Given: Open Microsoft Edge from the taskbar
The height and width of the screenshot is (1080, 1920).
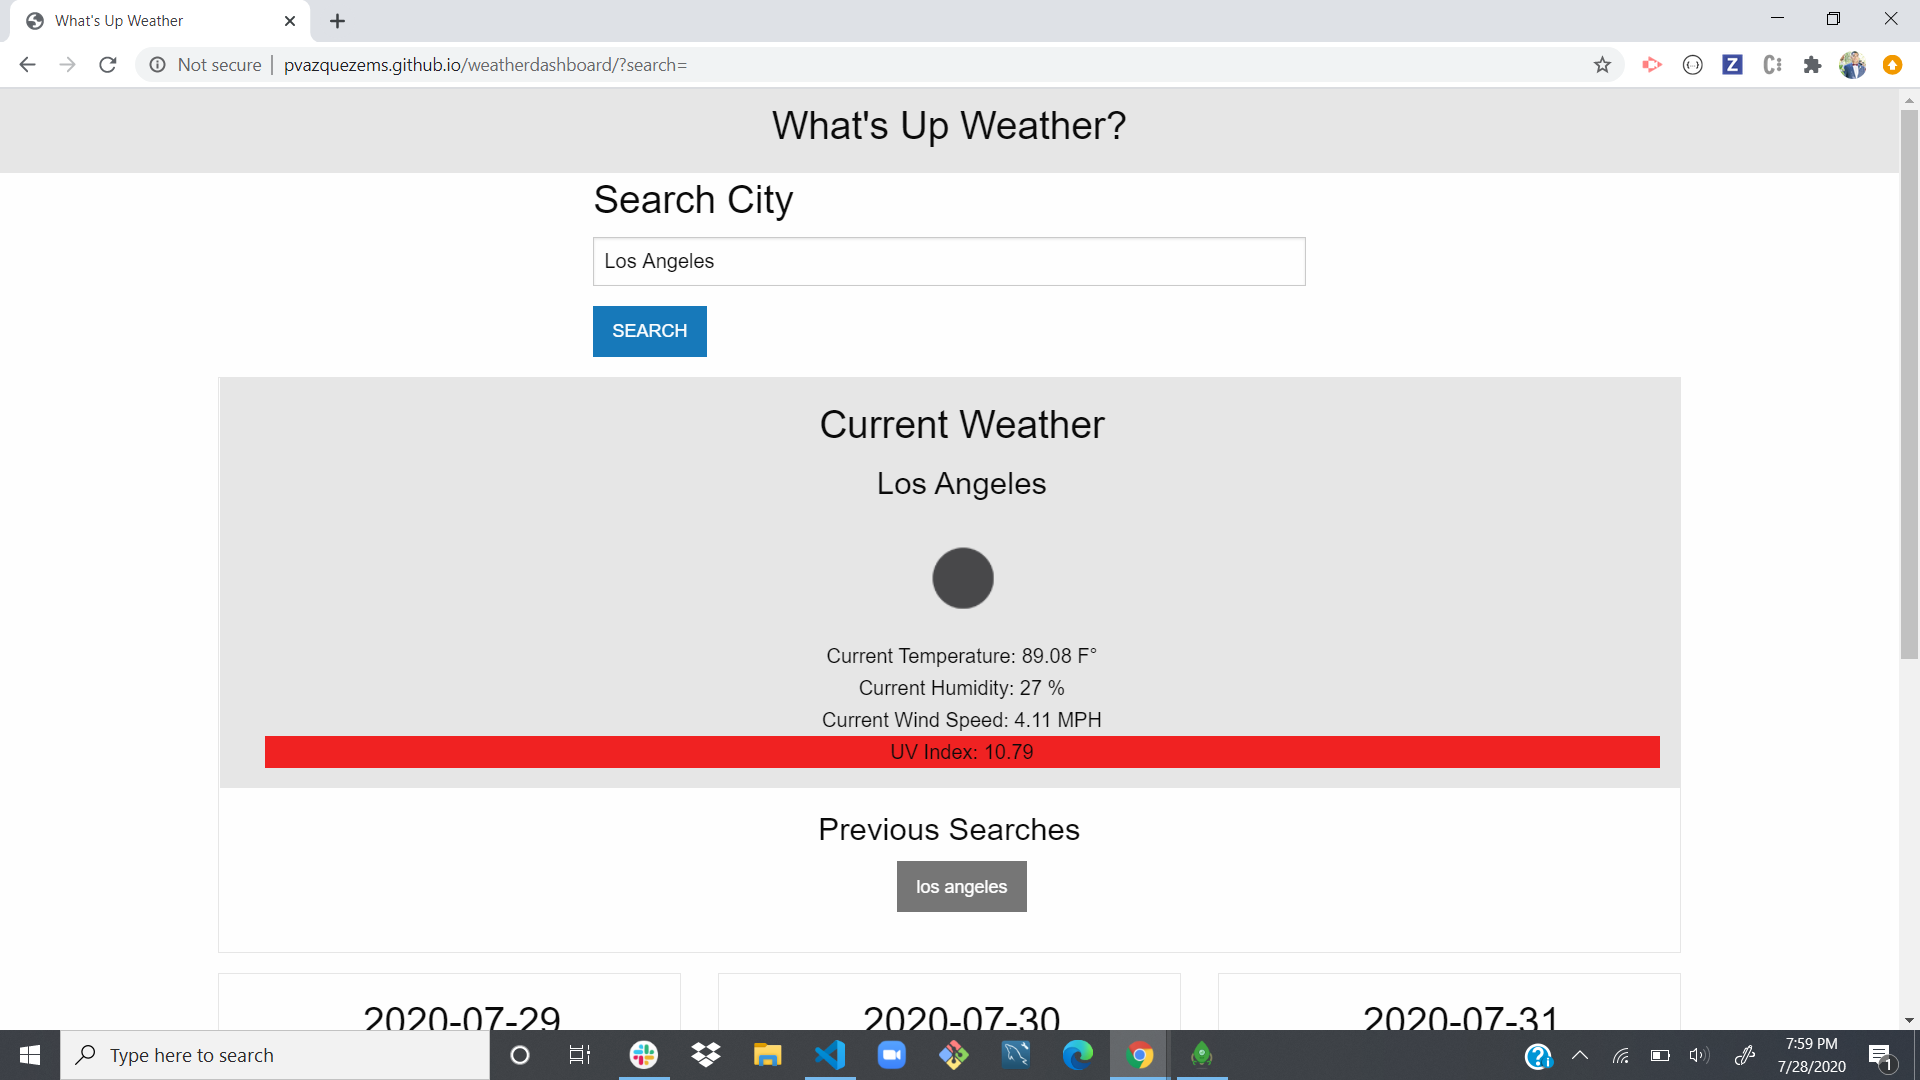Looking at the screenshot, I should pos(1077,1055).
